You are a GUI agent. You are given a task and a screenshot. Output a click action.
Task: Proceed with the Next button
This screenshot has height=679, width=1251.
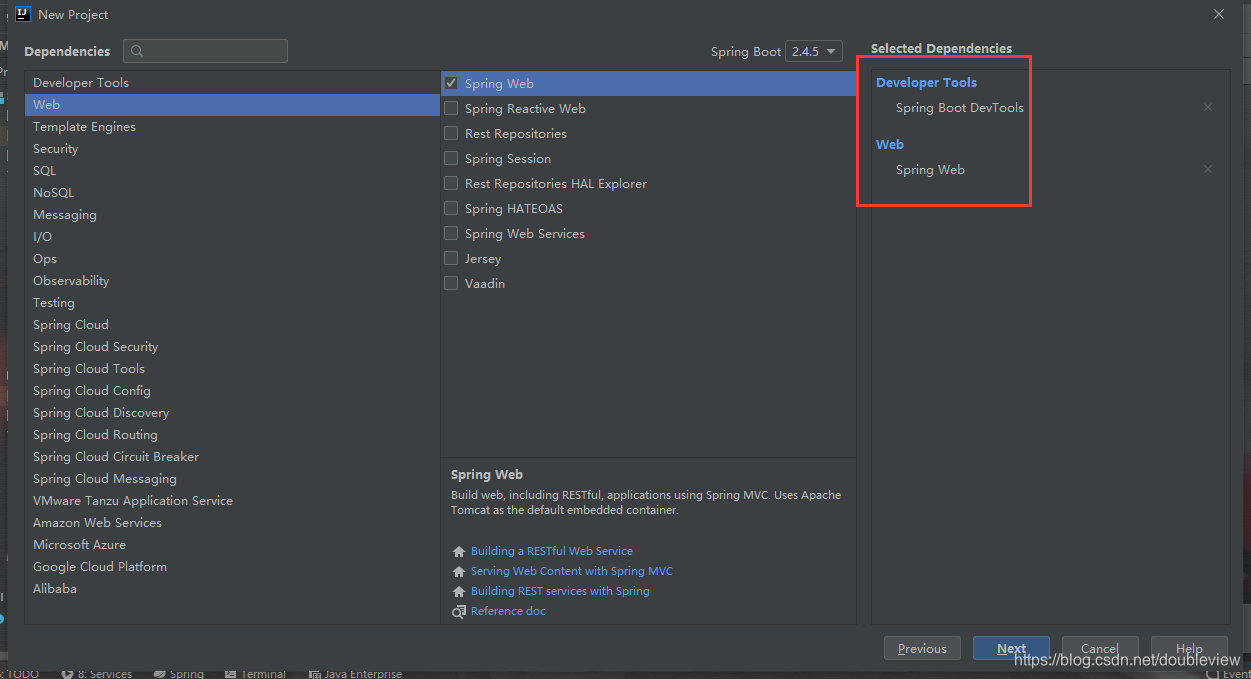click(1011, 648)
